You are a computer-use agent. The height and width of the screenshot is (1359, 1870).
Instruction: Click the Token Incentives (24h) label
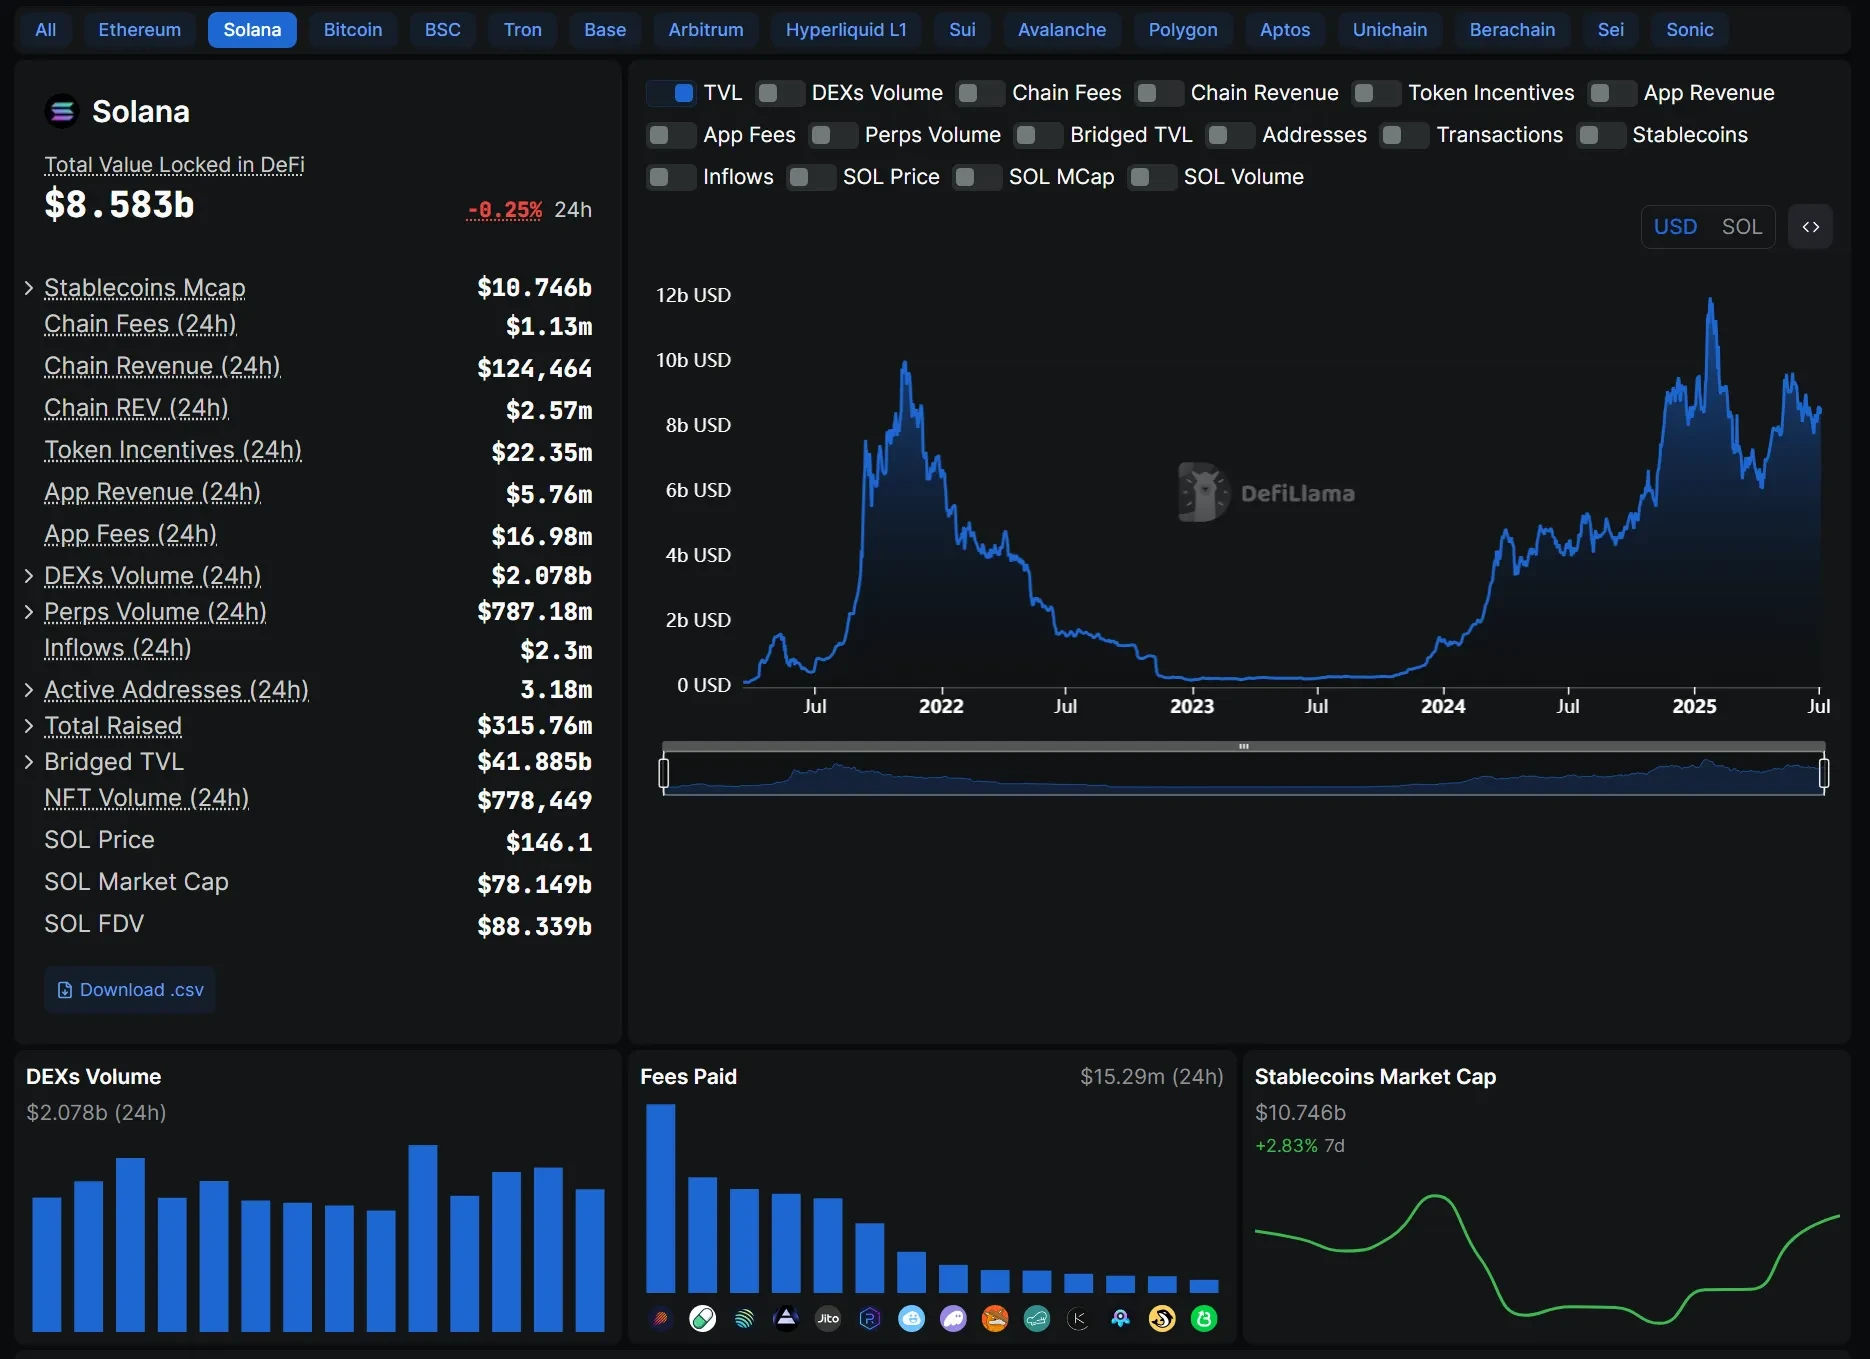[x=173, y=450]
